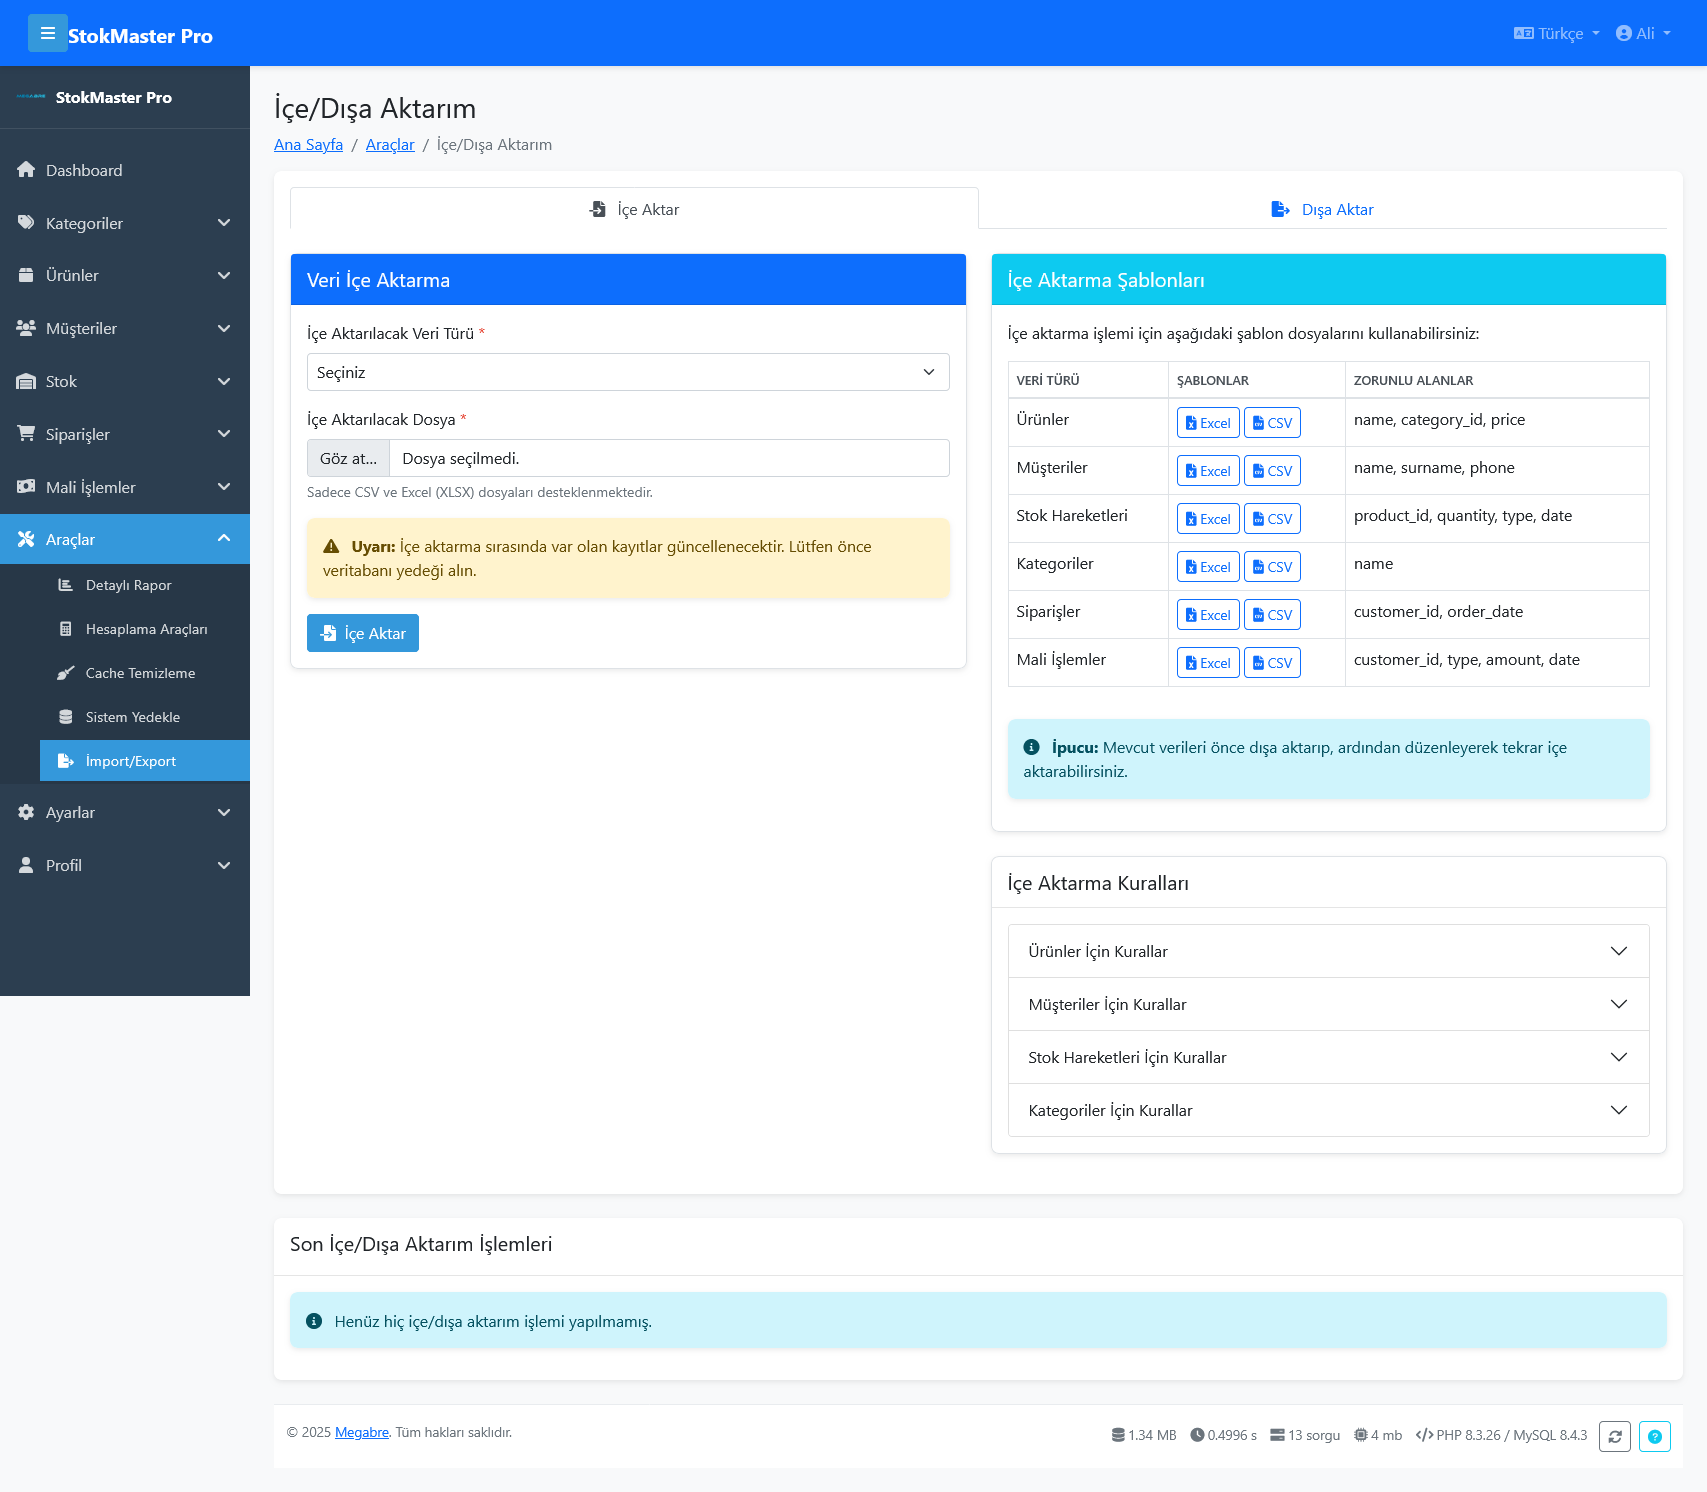Collapse the Araçlar sidebar menu
The width and height of the screenshot is (1707, 1492).
125,539
